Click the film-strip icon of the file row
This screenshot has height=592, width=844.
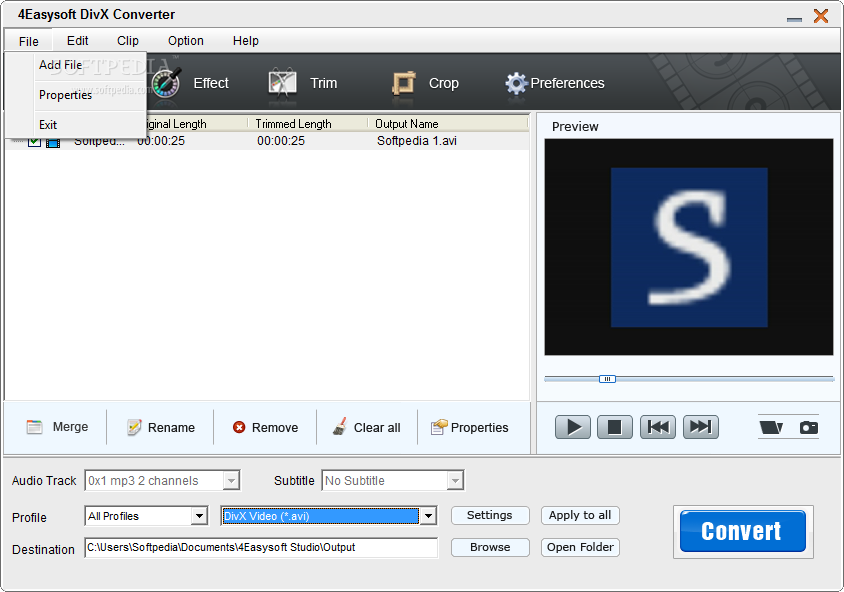pos(53,142)
